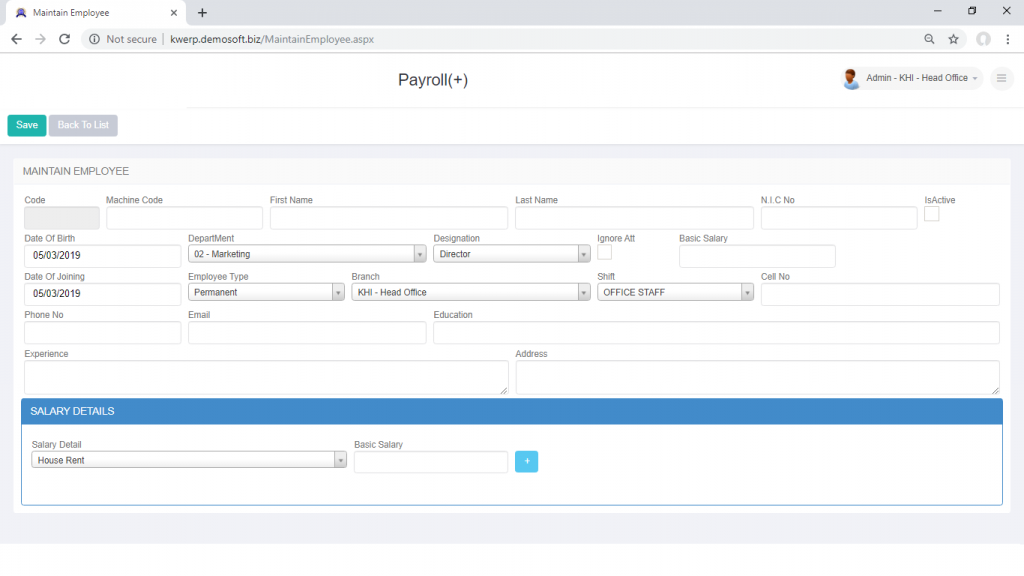1024x576 pixels.
Task: Expand the Designation dropdown showing Director
Action: (583, 253)
